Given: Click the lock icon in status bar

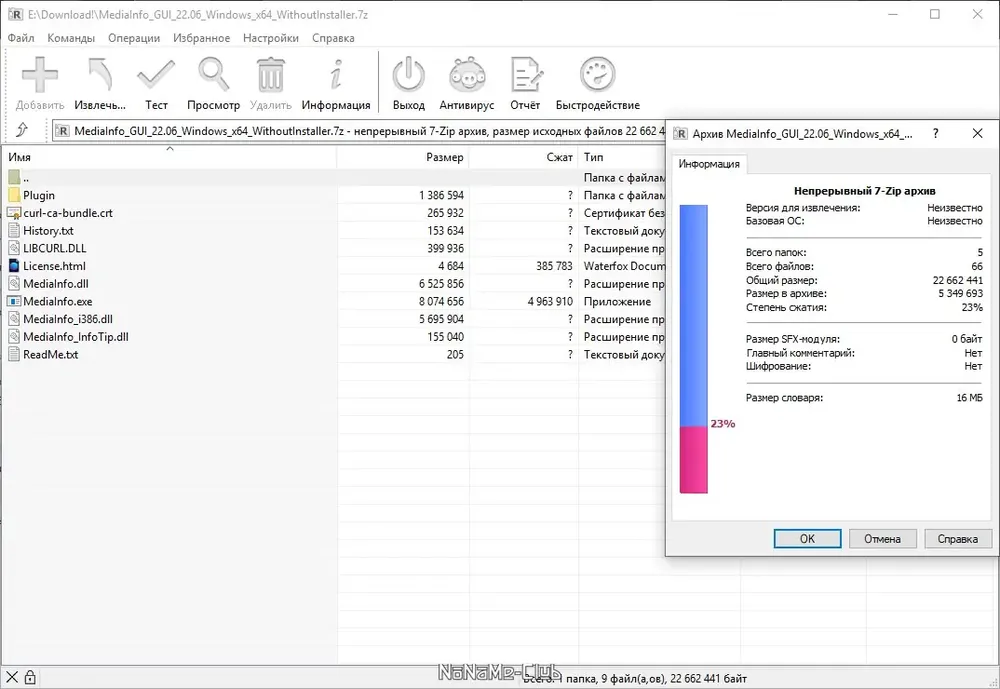Looking at the screenshot, I should coord(30,678).
